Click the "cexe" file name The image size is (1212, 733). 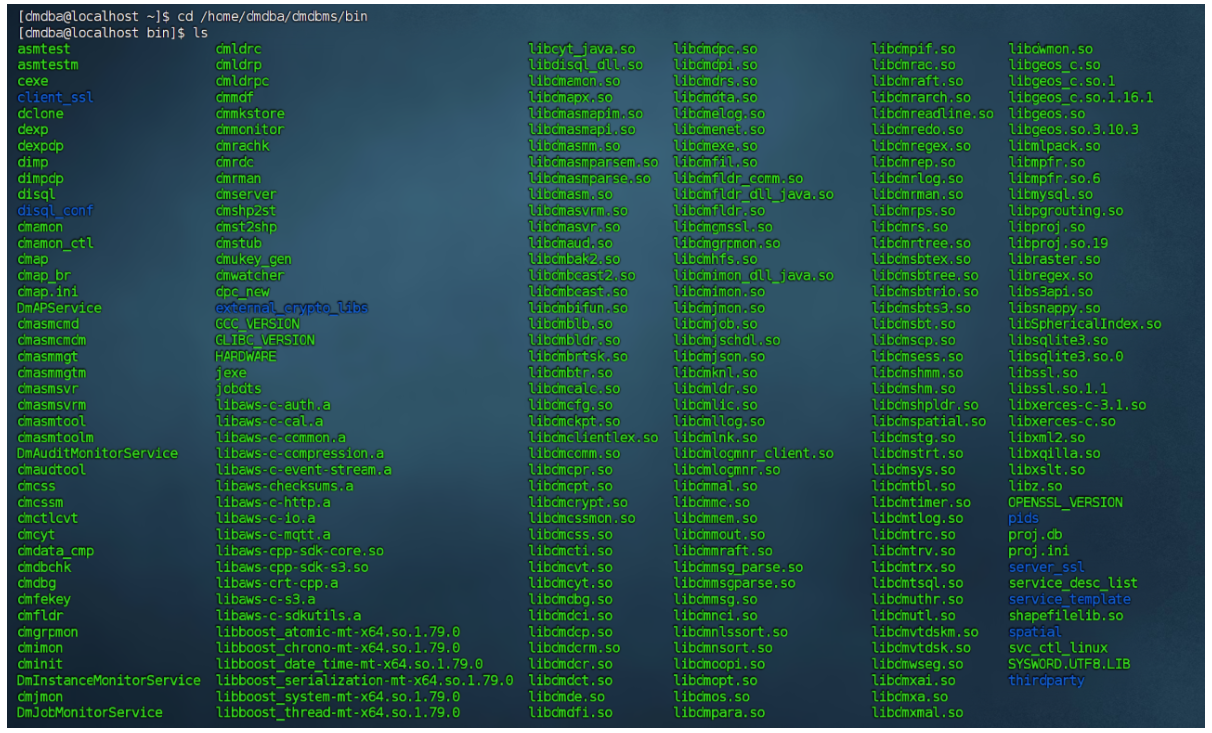[33, 81]
